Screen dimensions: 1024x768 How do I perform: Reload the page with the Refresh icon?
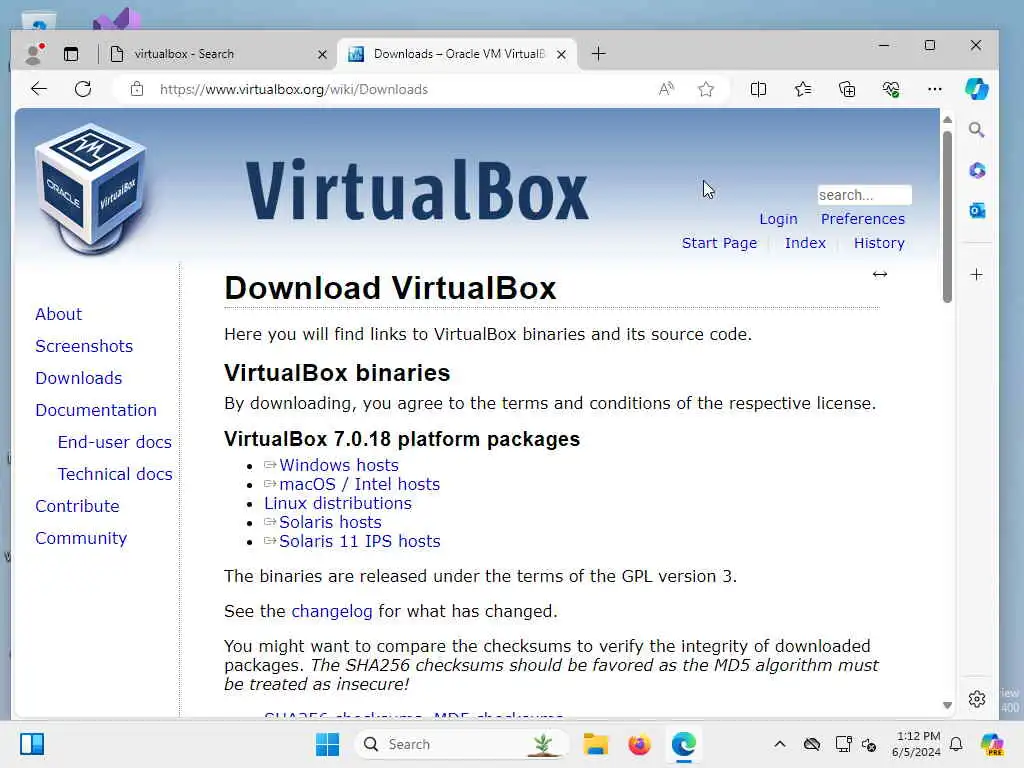coord(83,89)
